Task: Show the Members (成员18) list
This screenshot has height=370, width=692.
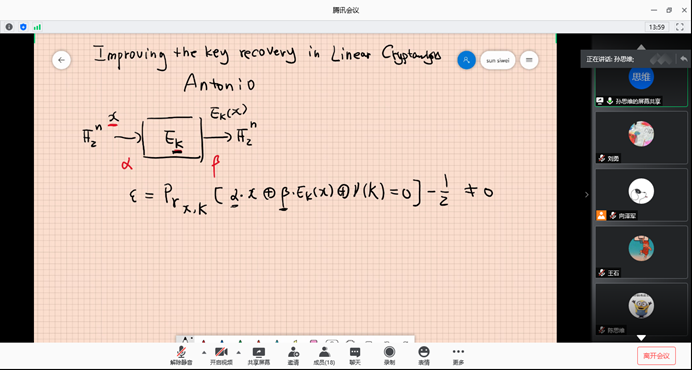Action: click(x=324, y=356)
